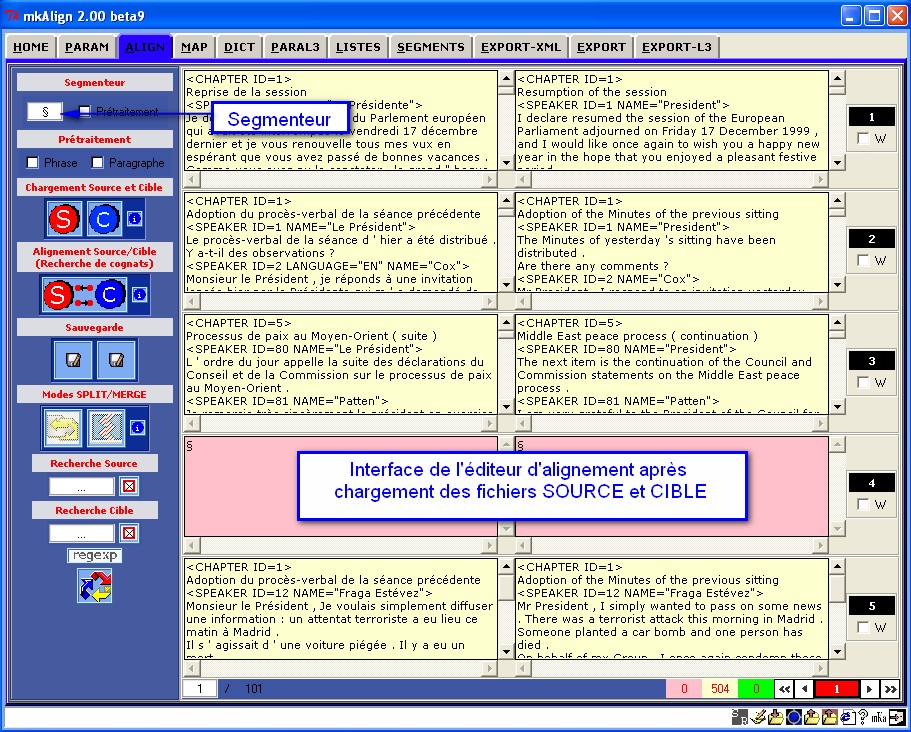911x732 pixels.
Task: Click the page number field showing 1 of 101
Action: (x=199, y=689)
